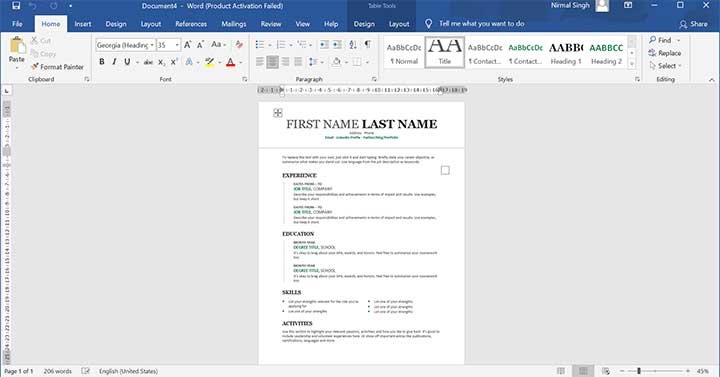
Task: Justify the paragraph text
Action: 298,62
